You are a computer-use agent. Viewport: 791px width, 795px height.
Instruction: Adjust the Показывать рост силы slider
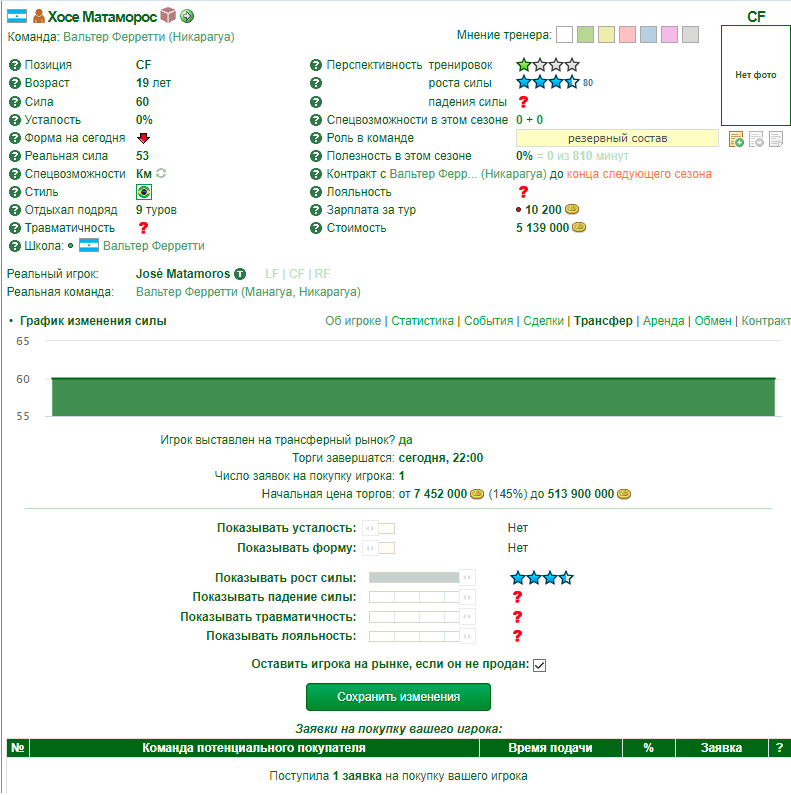coord(422,577)
